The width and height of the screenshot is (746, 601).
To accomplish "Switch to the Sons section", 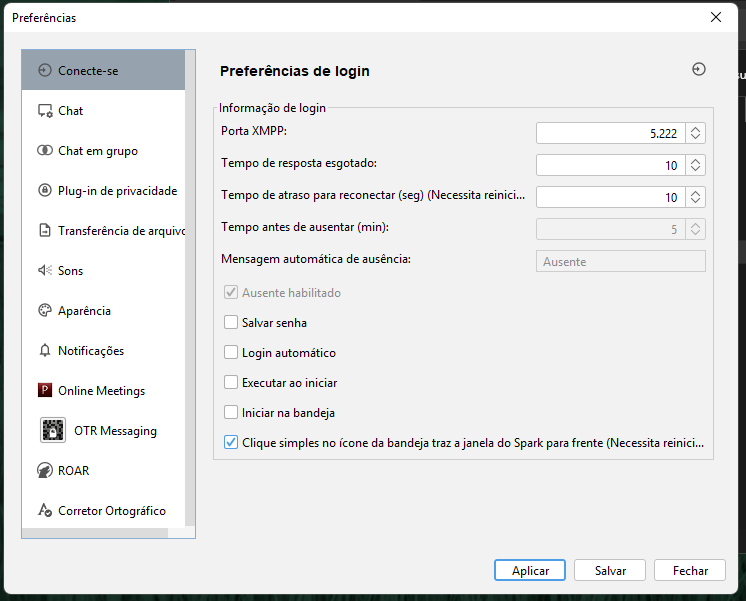I will coord(103,270).
